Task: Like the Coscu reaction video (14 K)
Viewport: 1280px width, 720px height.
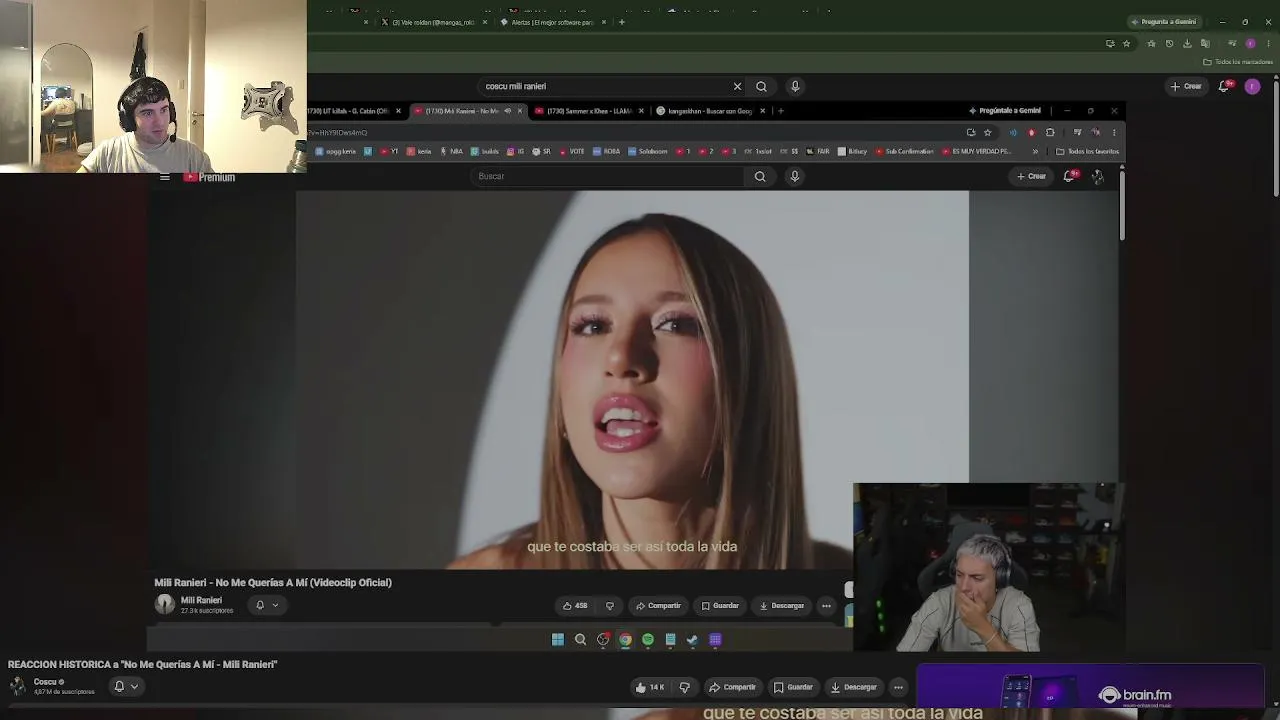Action: [650, 687]
